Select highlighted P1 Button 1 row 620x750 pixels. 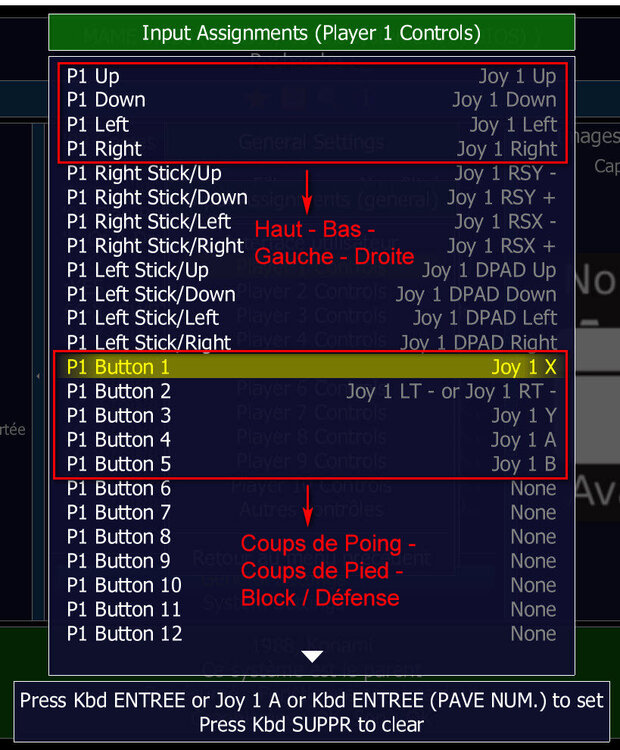coord(311,367)
